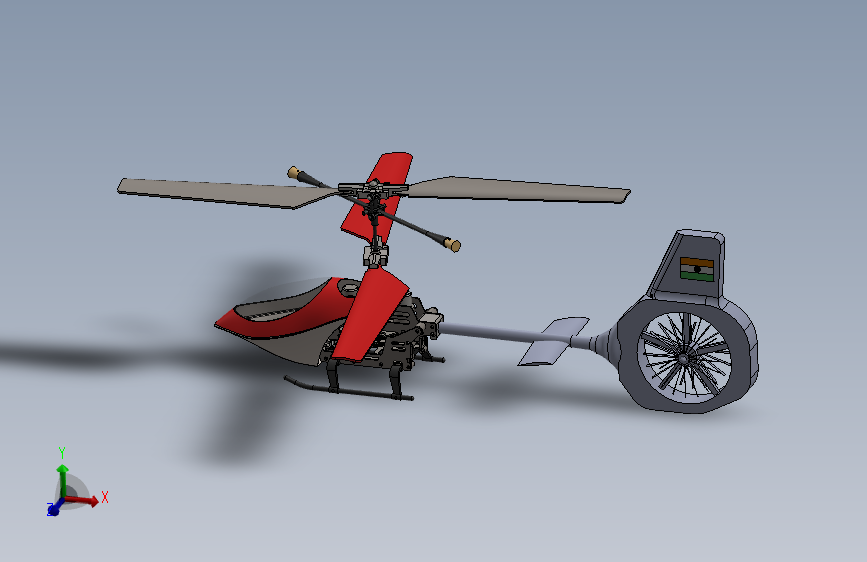Select the gray tail boom tube
The image size is (867, 562).
[x=492, y=334]
